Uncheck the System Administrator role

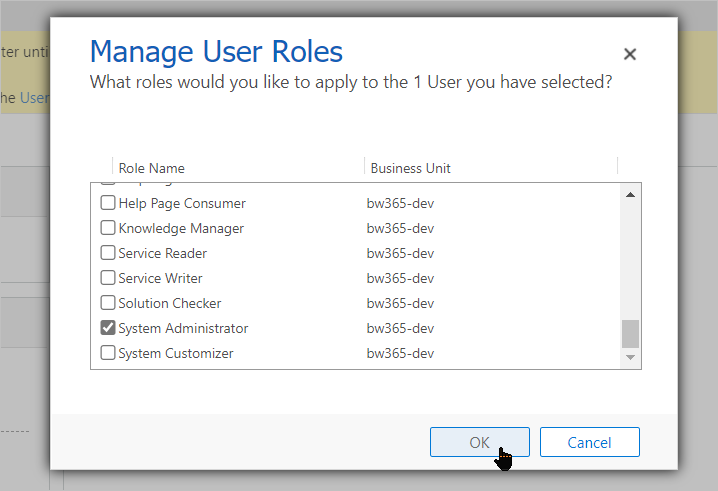(108, 328)
